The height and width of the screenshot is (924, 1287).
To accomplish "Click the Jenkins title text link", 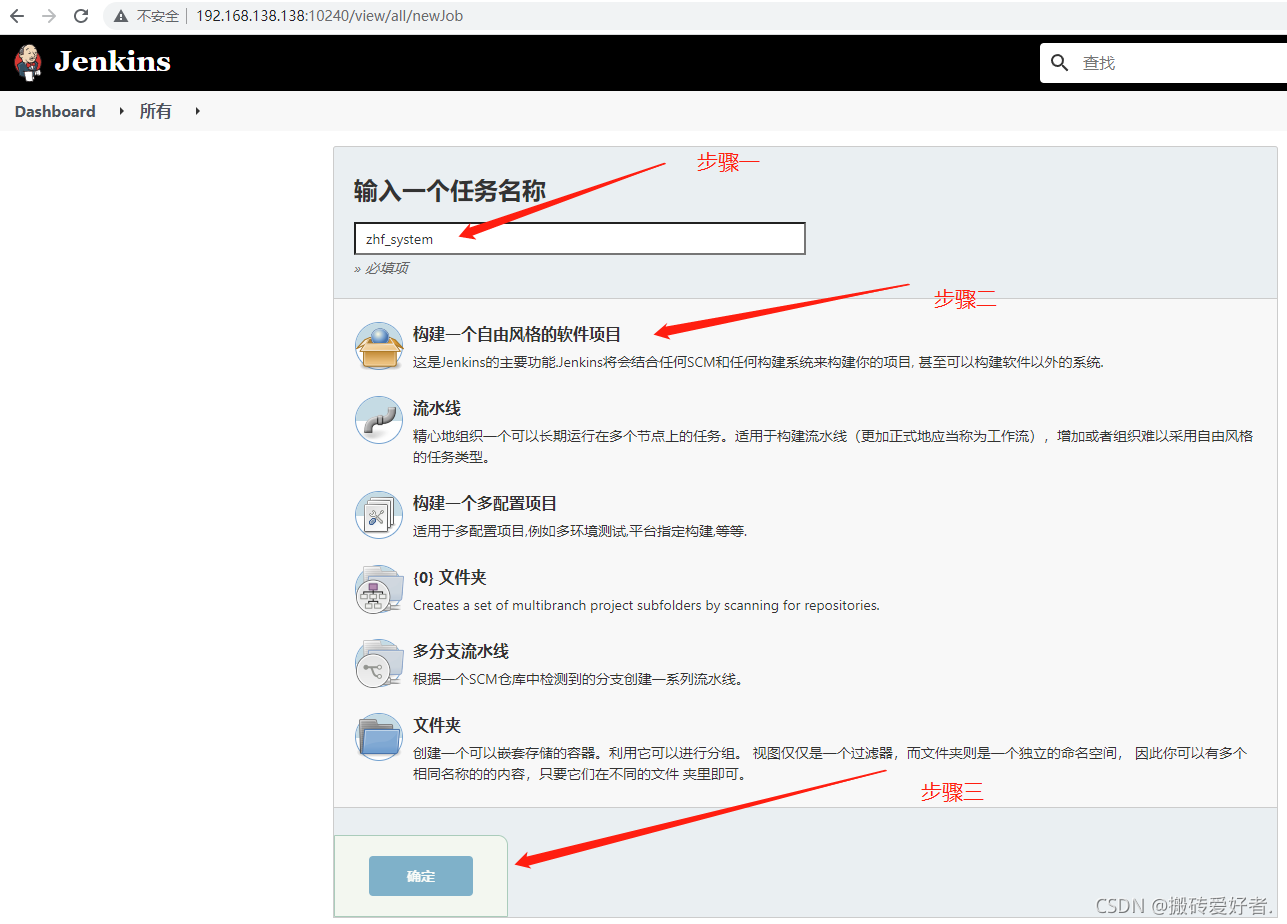I will 112,62.
